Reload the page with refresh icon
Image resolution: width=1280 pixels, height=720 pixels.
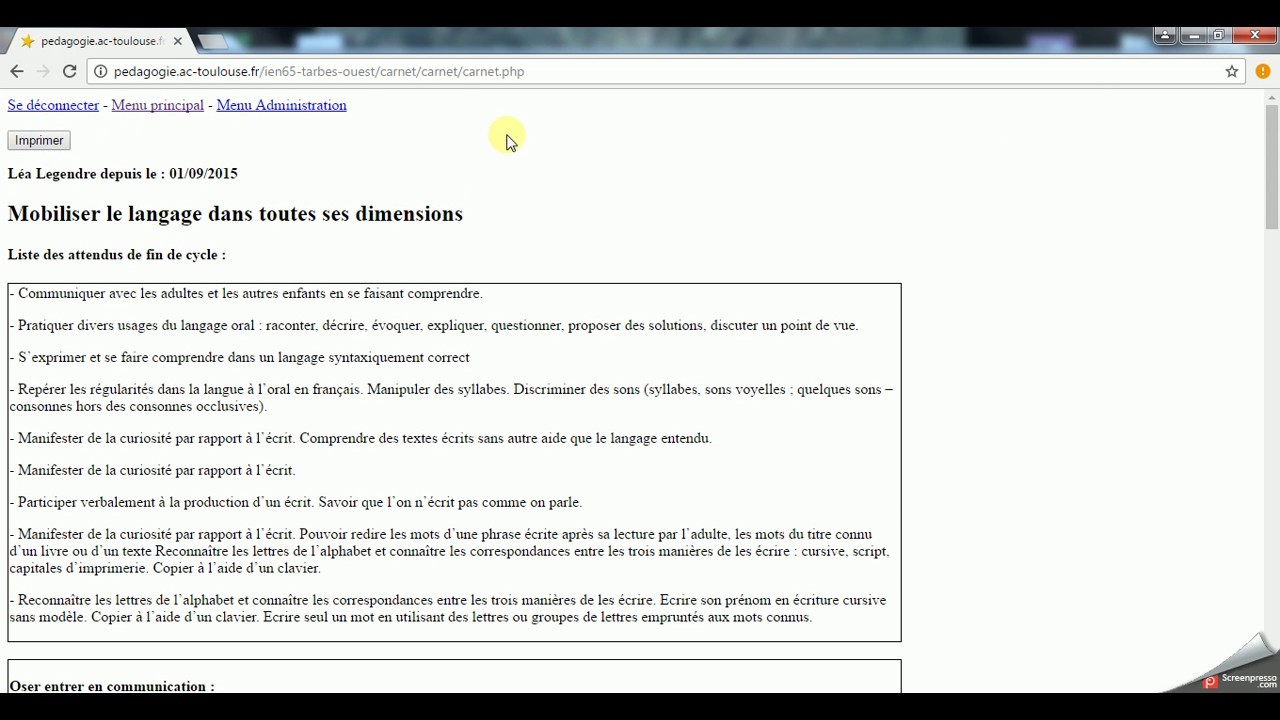[x=69, y=71]
